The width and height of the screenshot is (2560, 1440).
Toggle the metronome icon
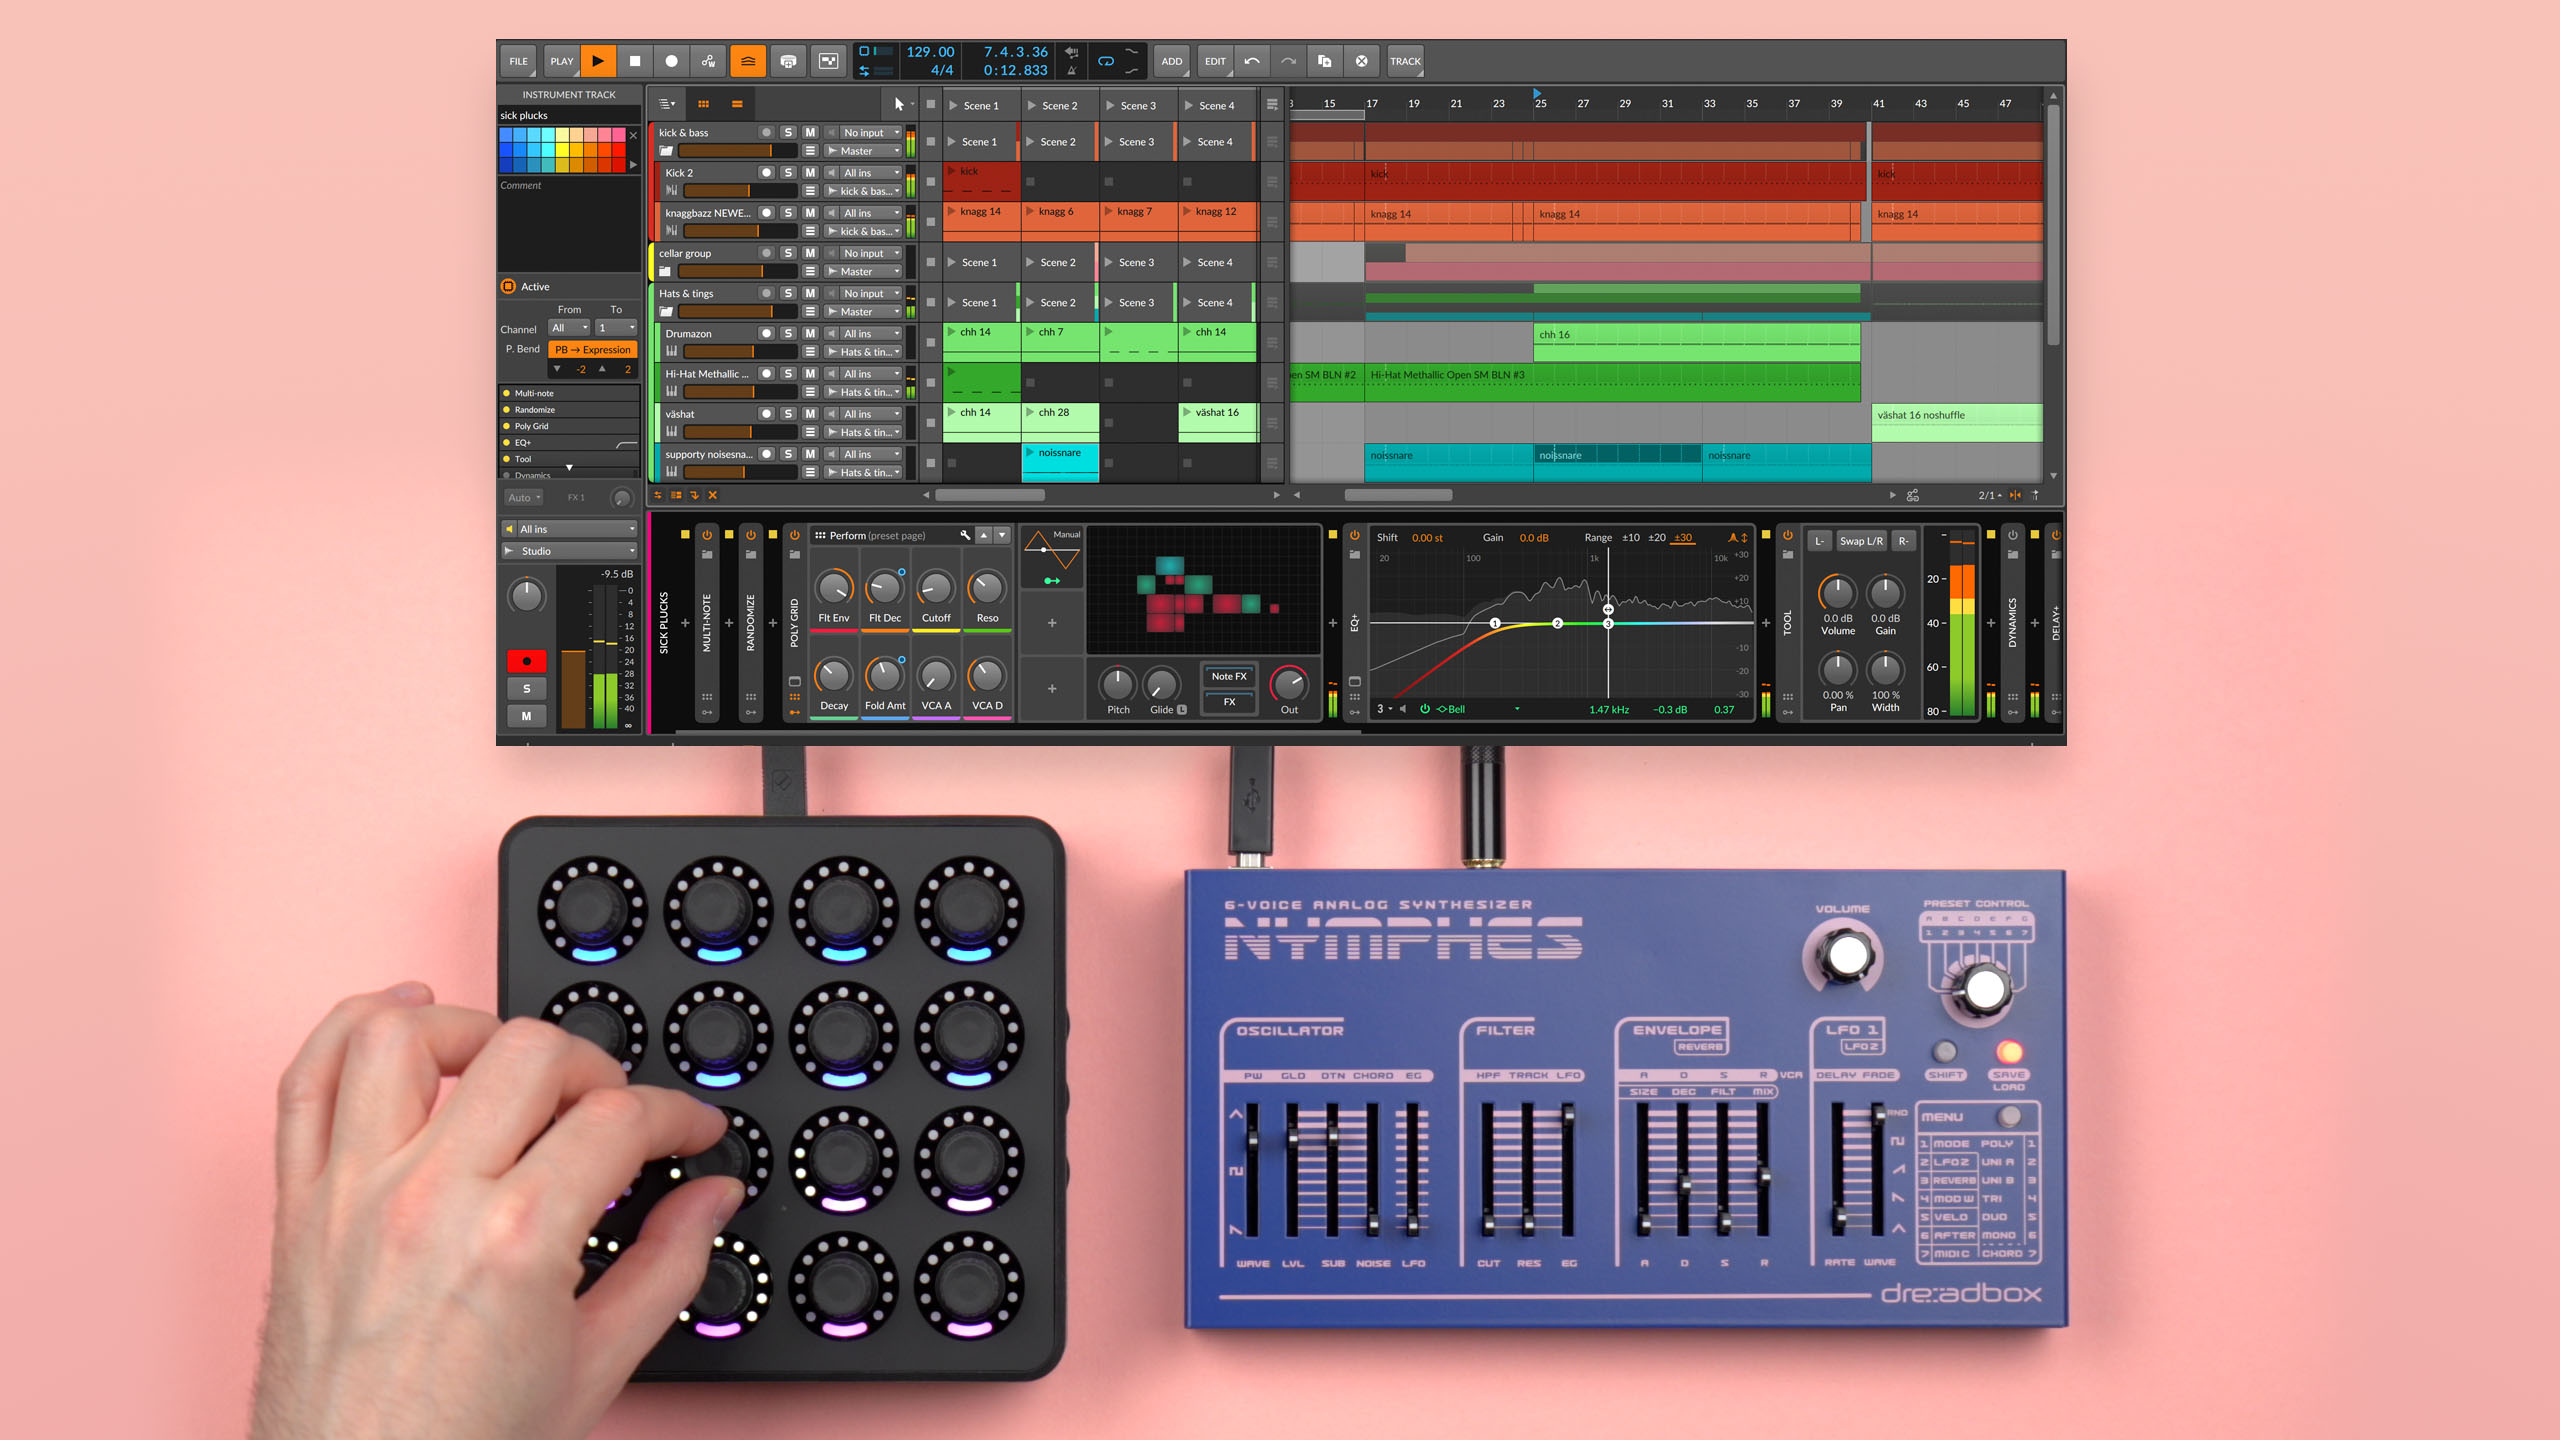coord(1071,70)
